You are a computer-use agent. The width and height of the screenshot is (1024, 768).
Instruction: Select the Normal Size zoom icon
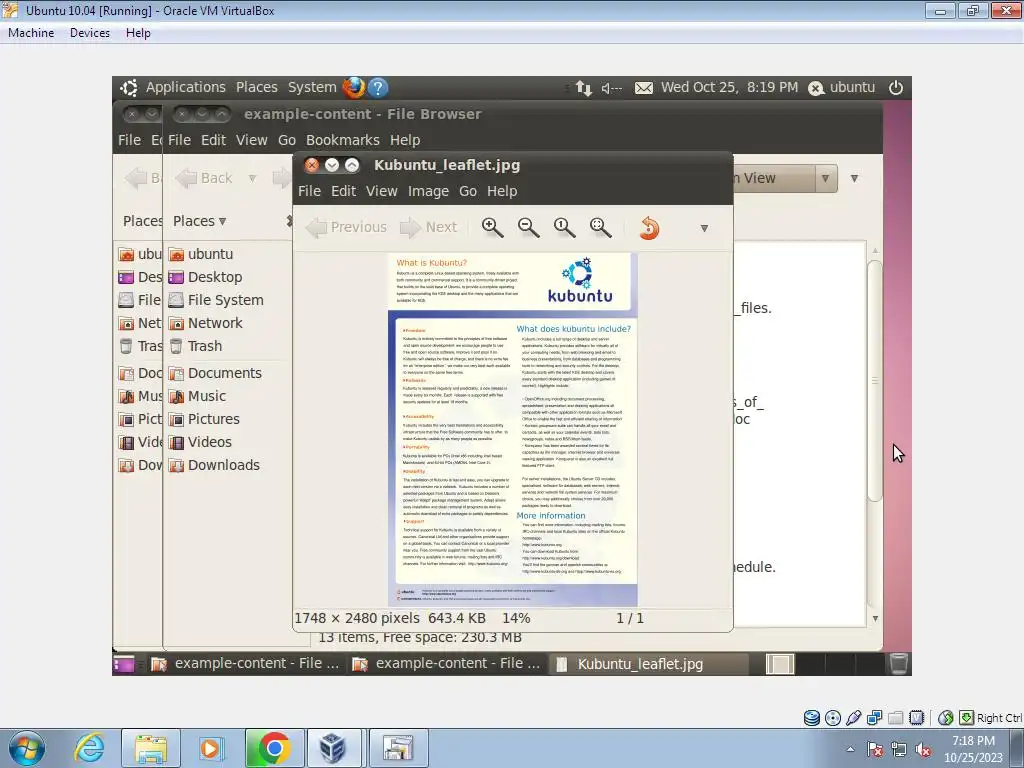coord(564,227)
